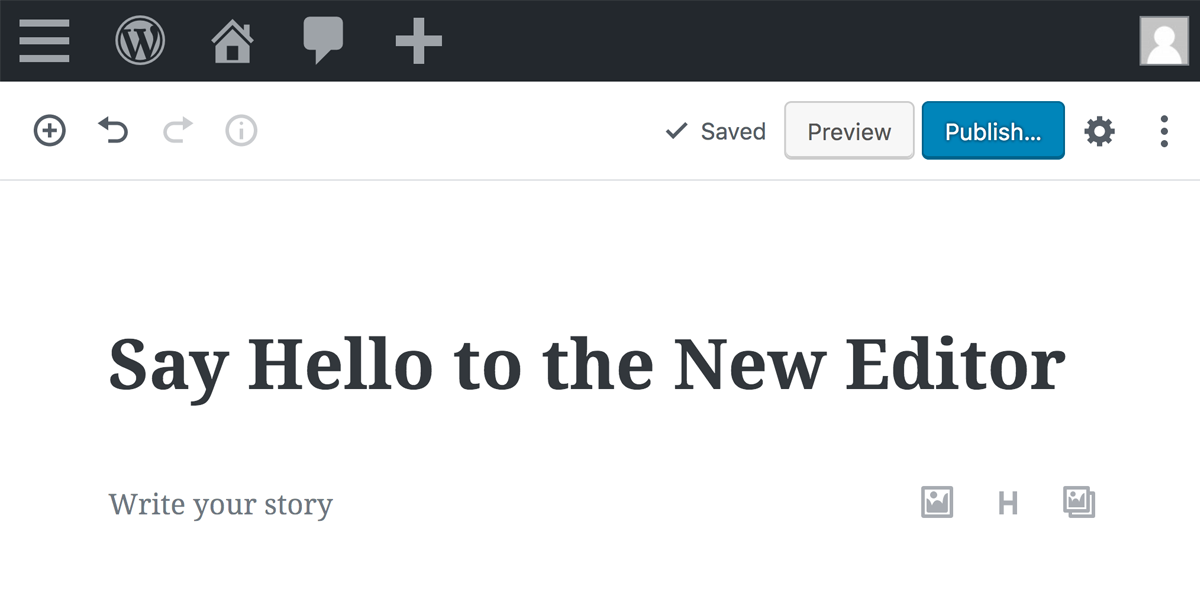
Task: Click the Write your story placeholder
Action: click(x=221, y=503)
